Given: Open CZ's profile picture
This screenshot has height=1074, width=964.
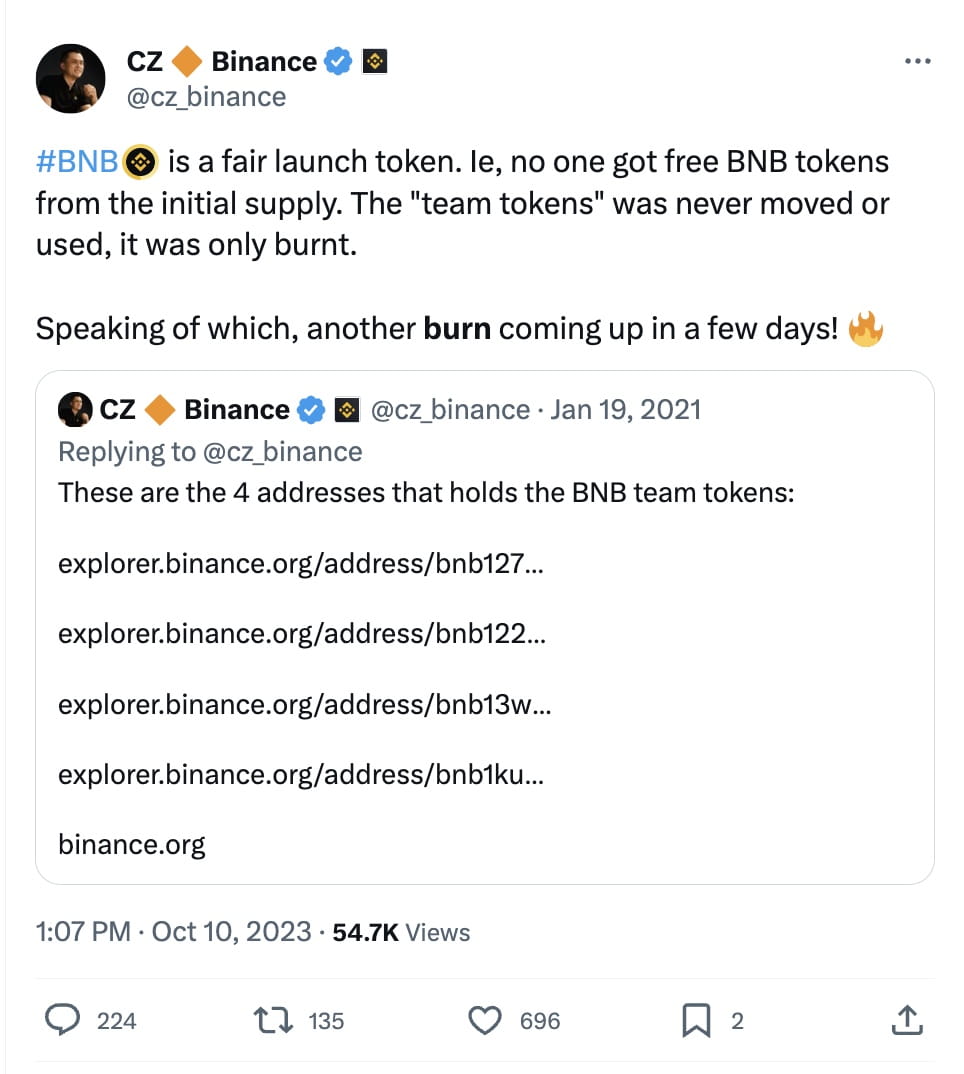Looking at the screenshot, I should [70, 78].
